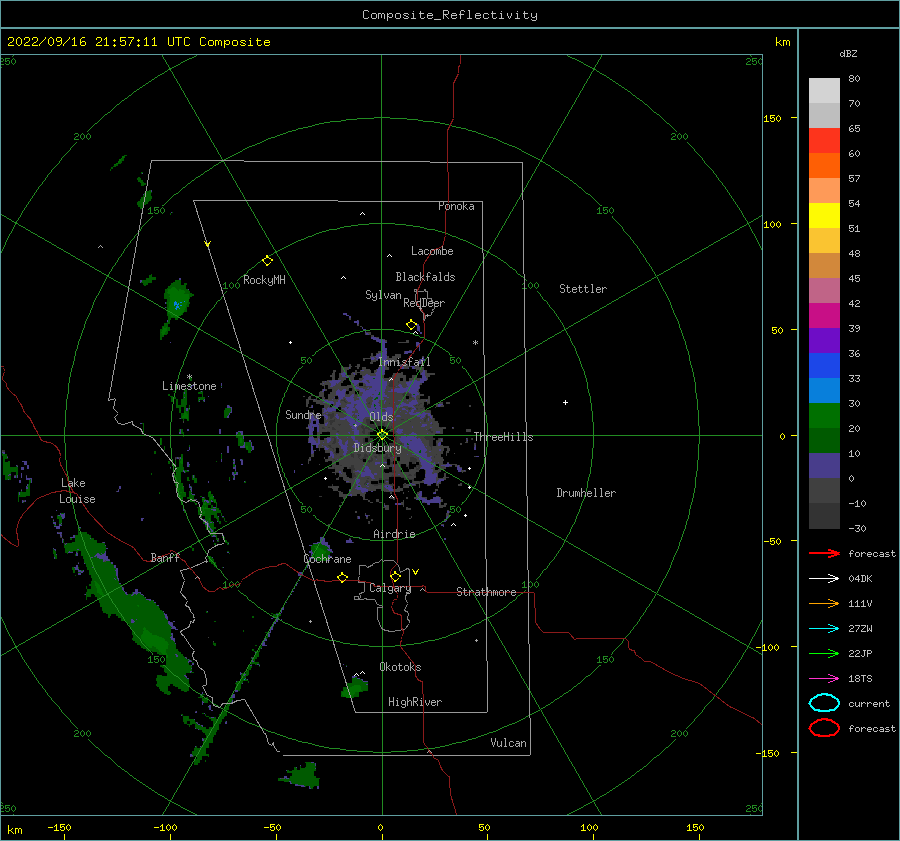Pick the 42 dBZ magenta swatch

point(824,316)
